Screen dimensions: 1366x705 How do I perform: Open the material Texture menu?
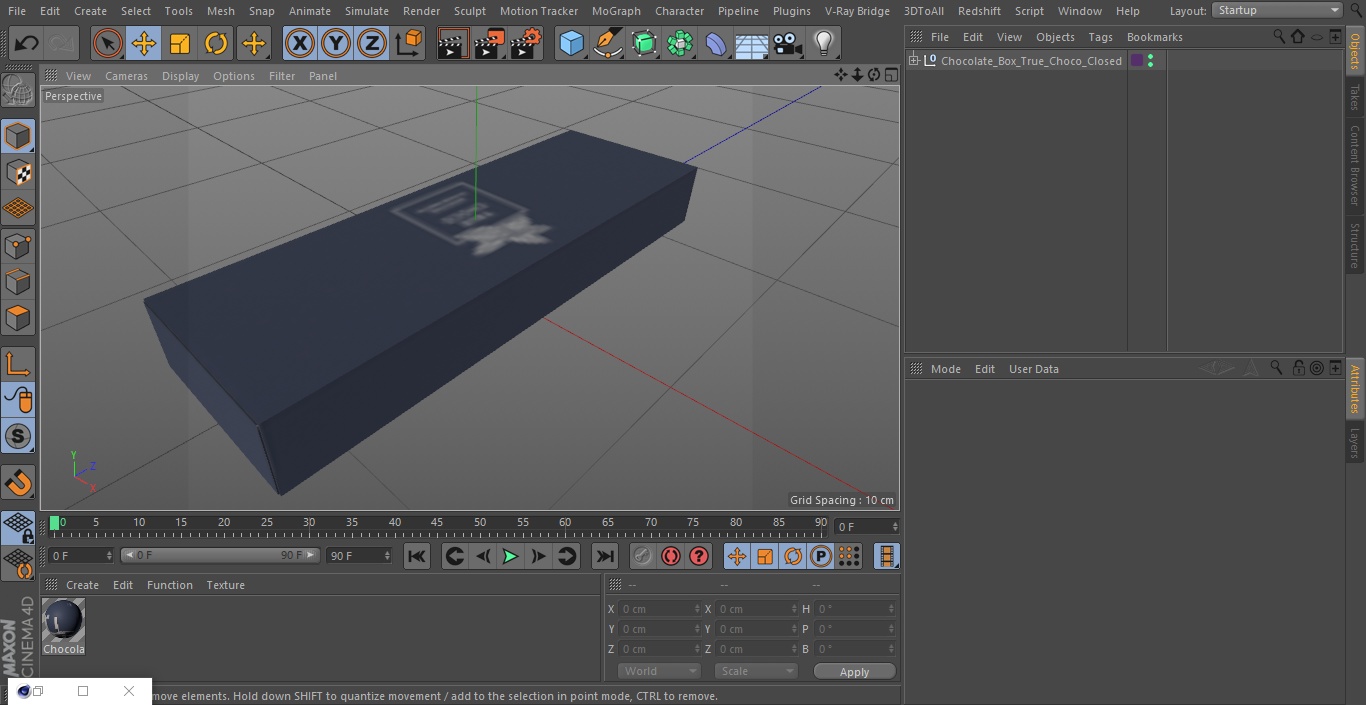225,585
